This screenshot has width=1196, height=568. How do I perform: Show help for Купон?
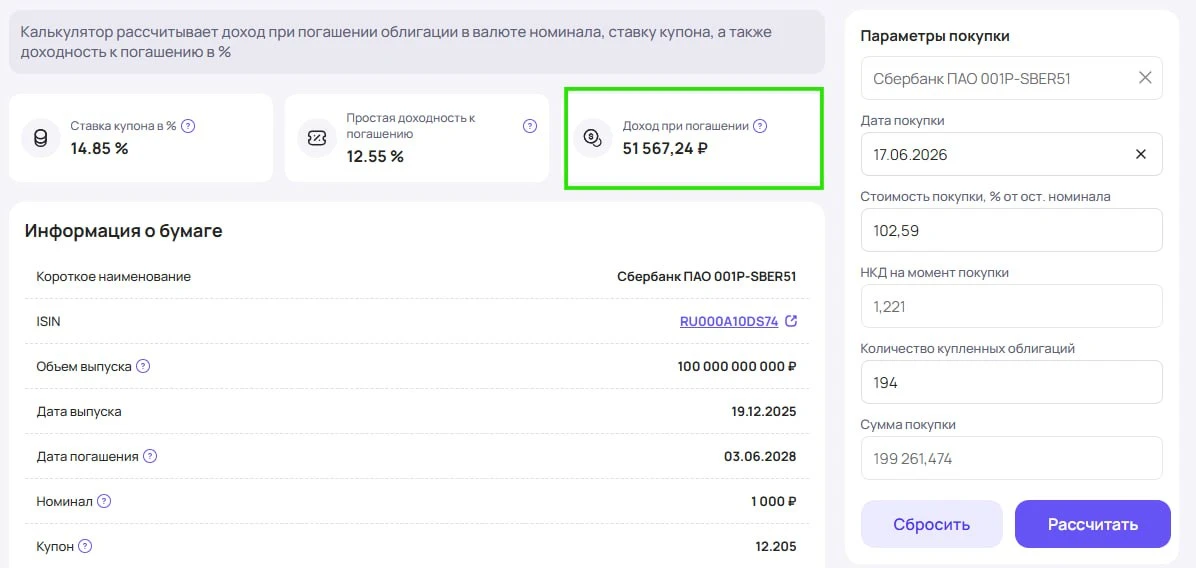tap(85, 547)
